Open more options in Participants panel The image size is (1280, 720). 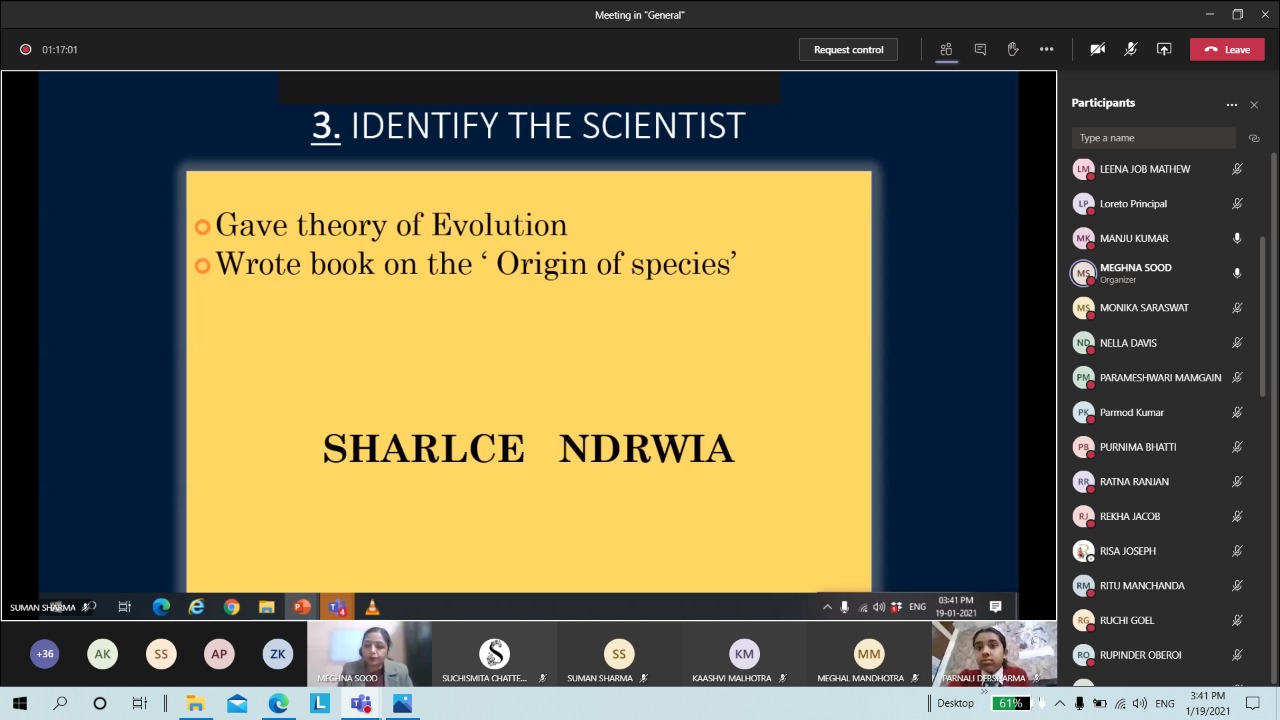click(1232, 104)
